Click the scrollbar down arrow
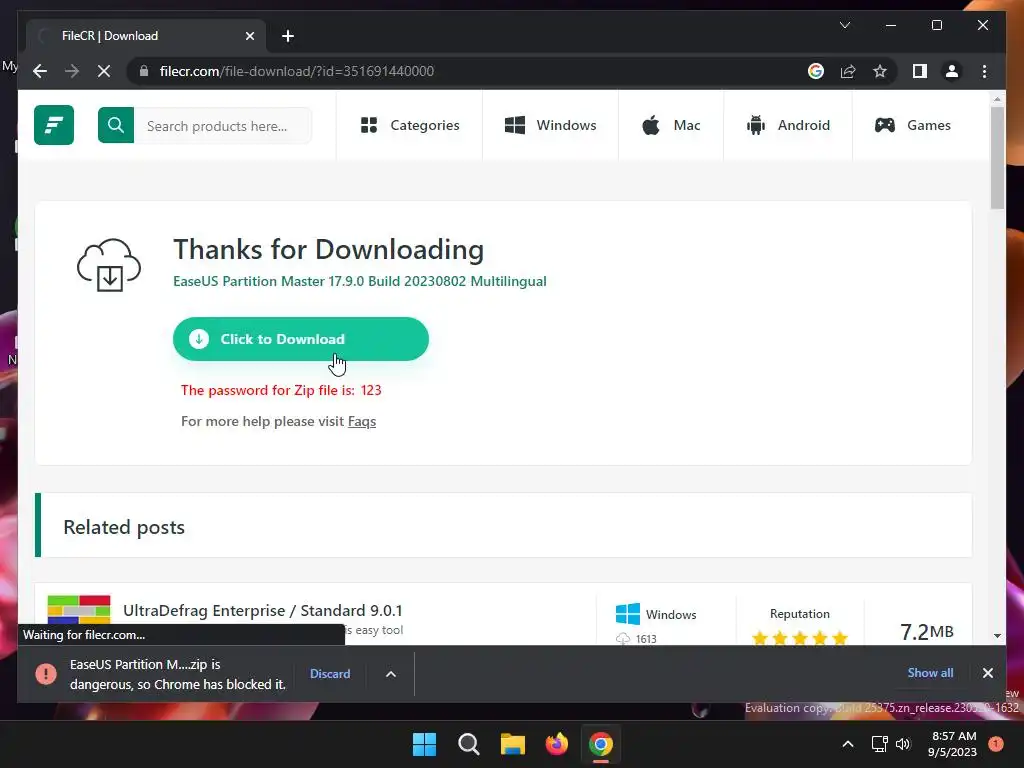1024x768 pixels. 997,635
